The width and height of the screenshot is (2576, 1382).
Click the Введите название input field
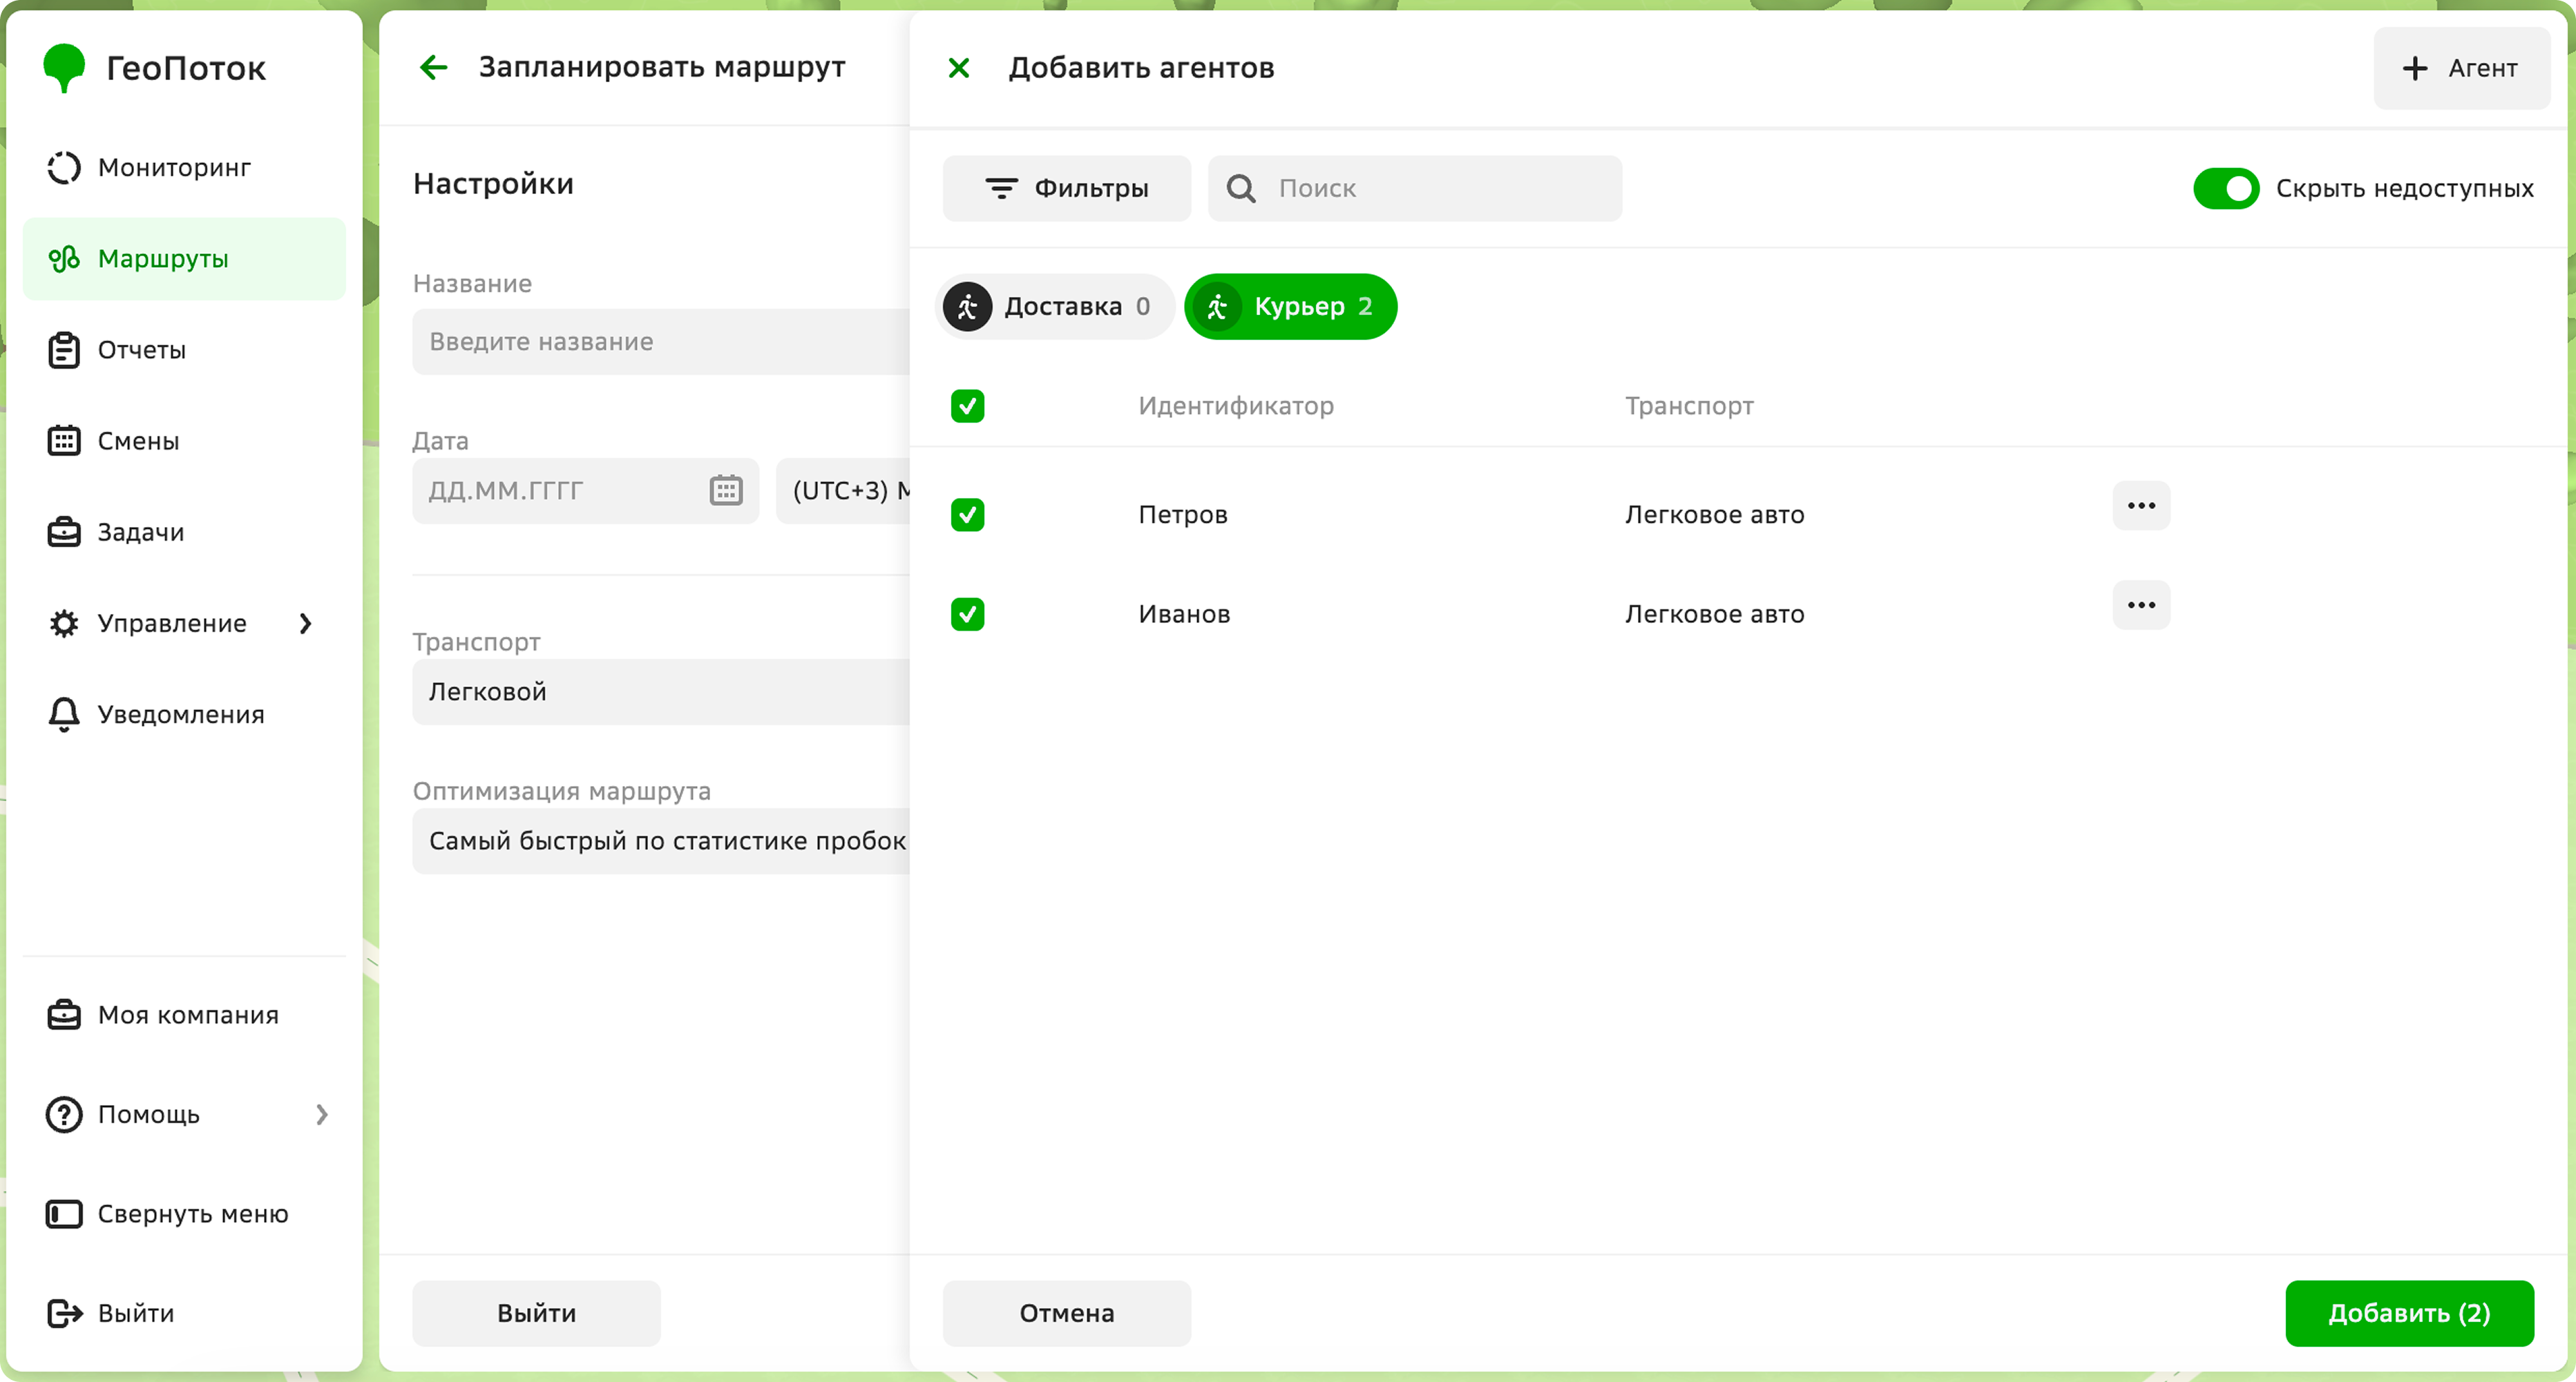click(661, 341)
